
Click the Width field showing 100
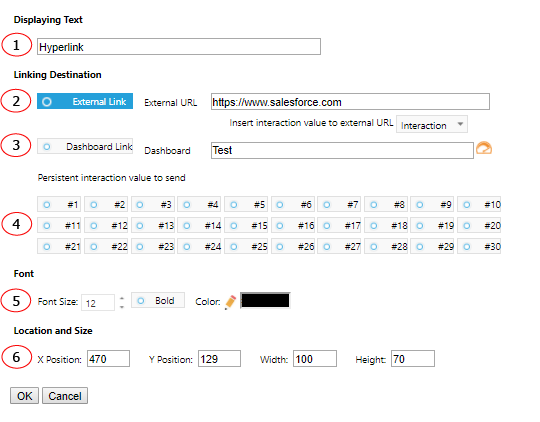[x=315, y=359]
